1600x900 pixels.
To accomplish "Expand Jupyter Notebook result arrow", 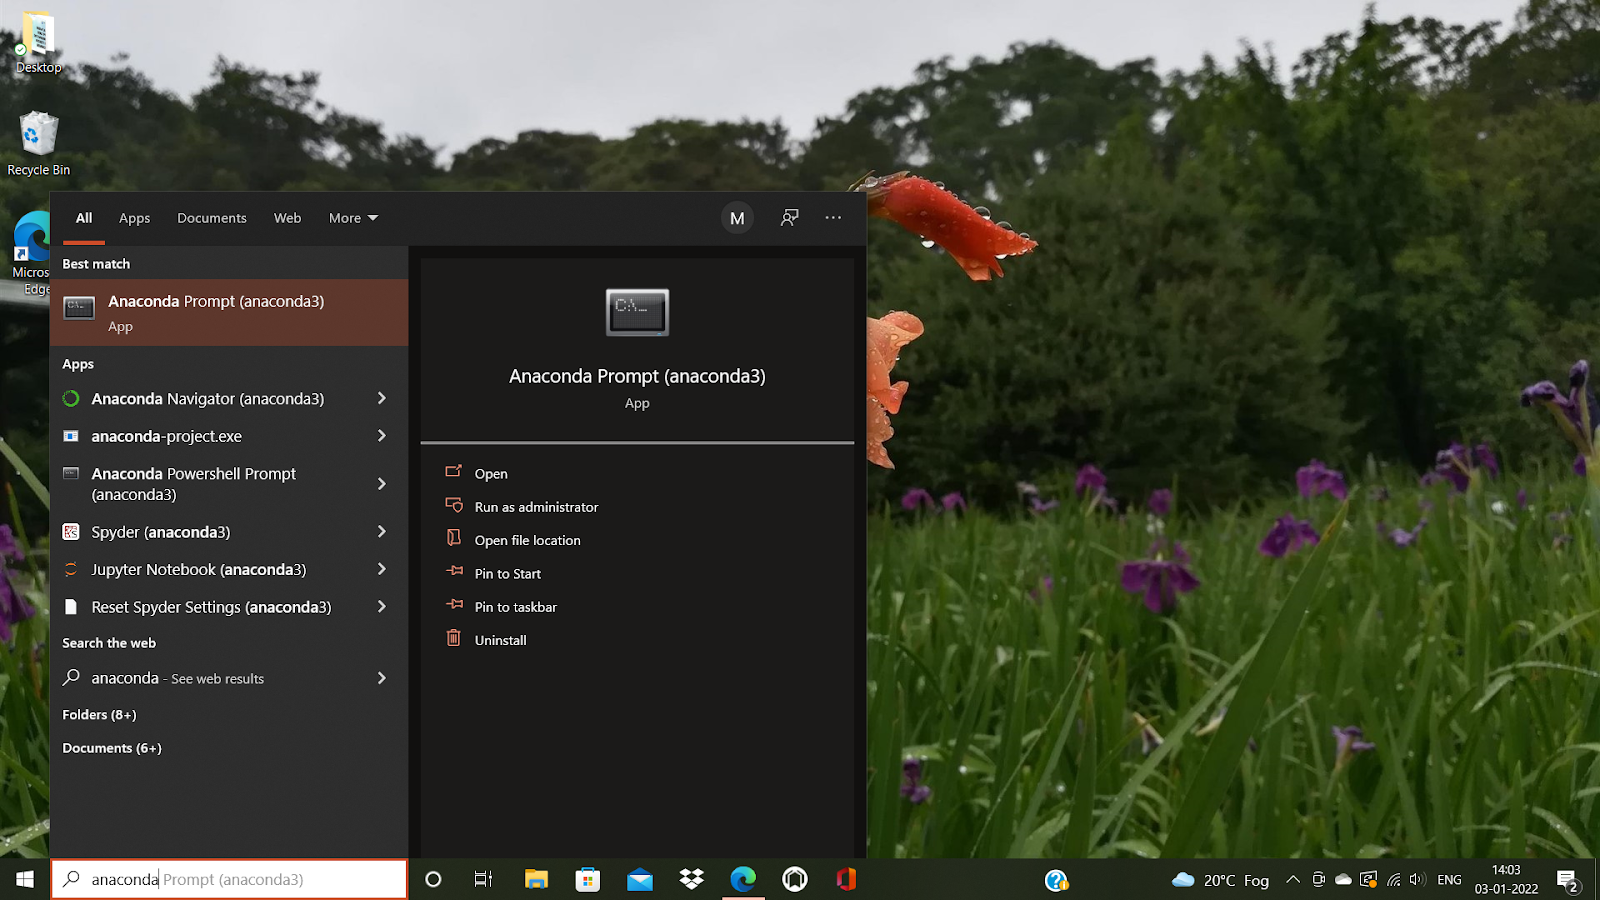I will coord(381,569).
